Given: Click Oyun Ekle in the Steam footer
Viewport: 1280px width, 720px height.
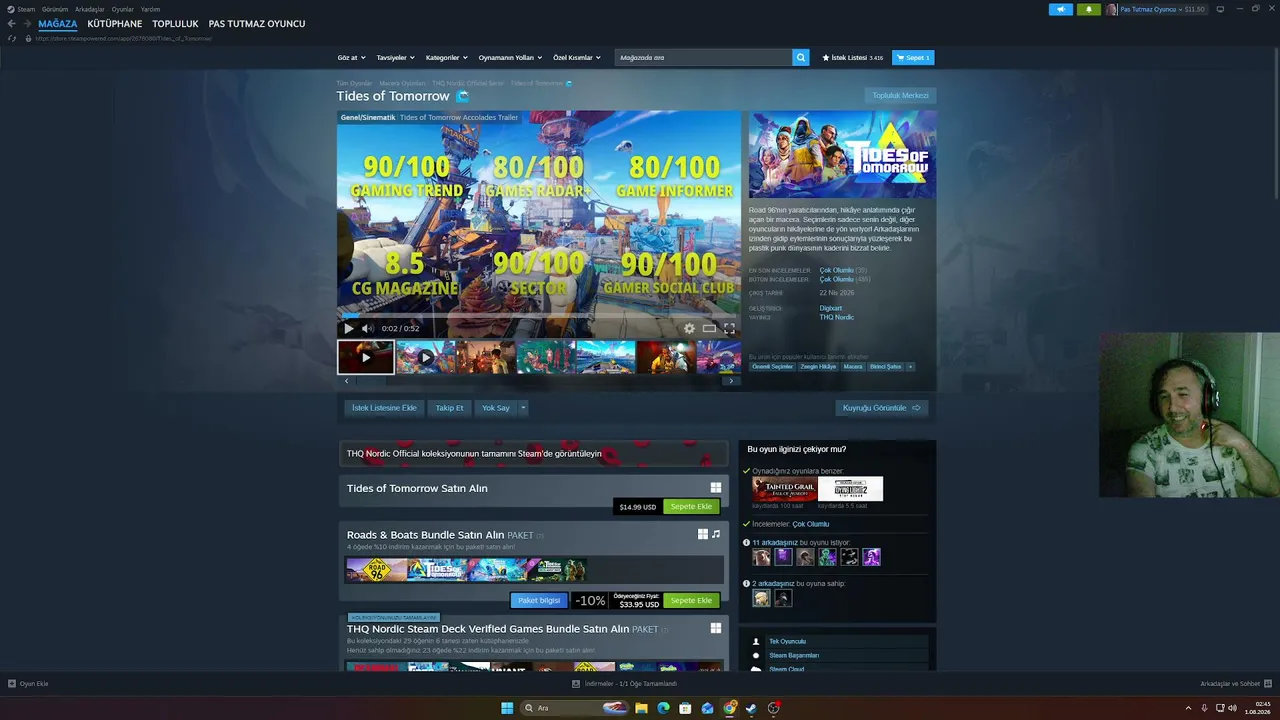Looking at the screenshot, I should coord(28,684).
